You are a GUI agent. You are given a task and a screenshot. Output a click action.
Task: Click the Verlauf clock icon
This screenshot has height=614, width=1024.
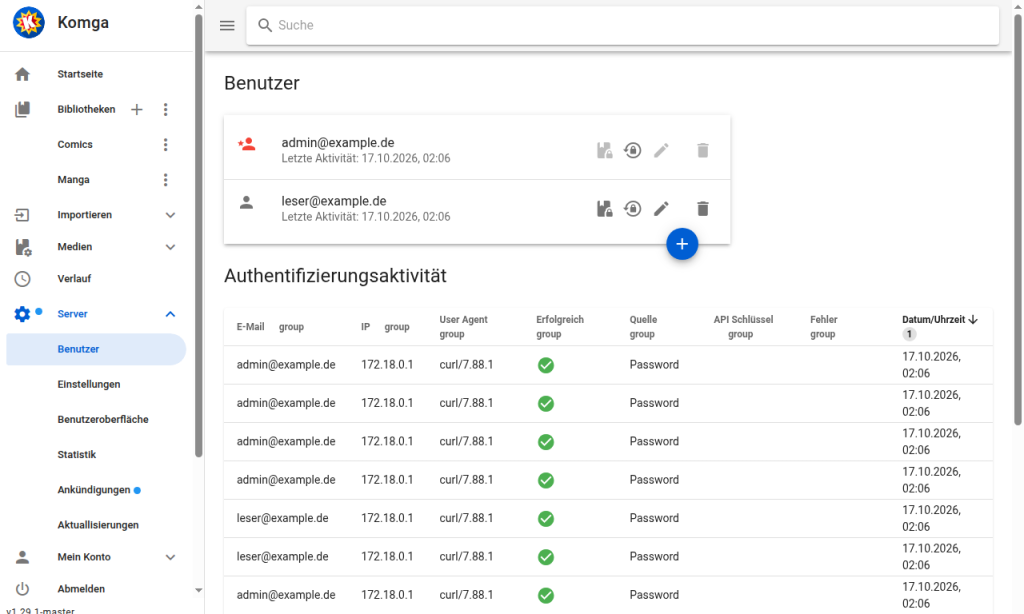(x=22, y=279)
